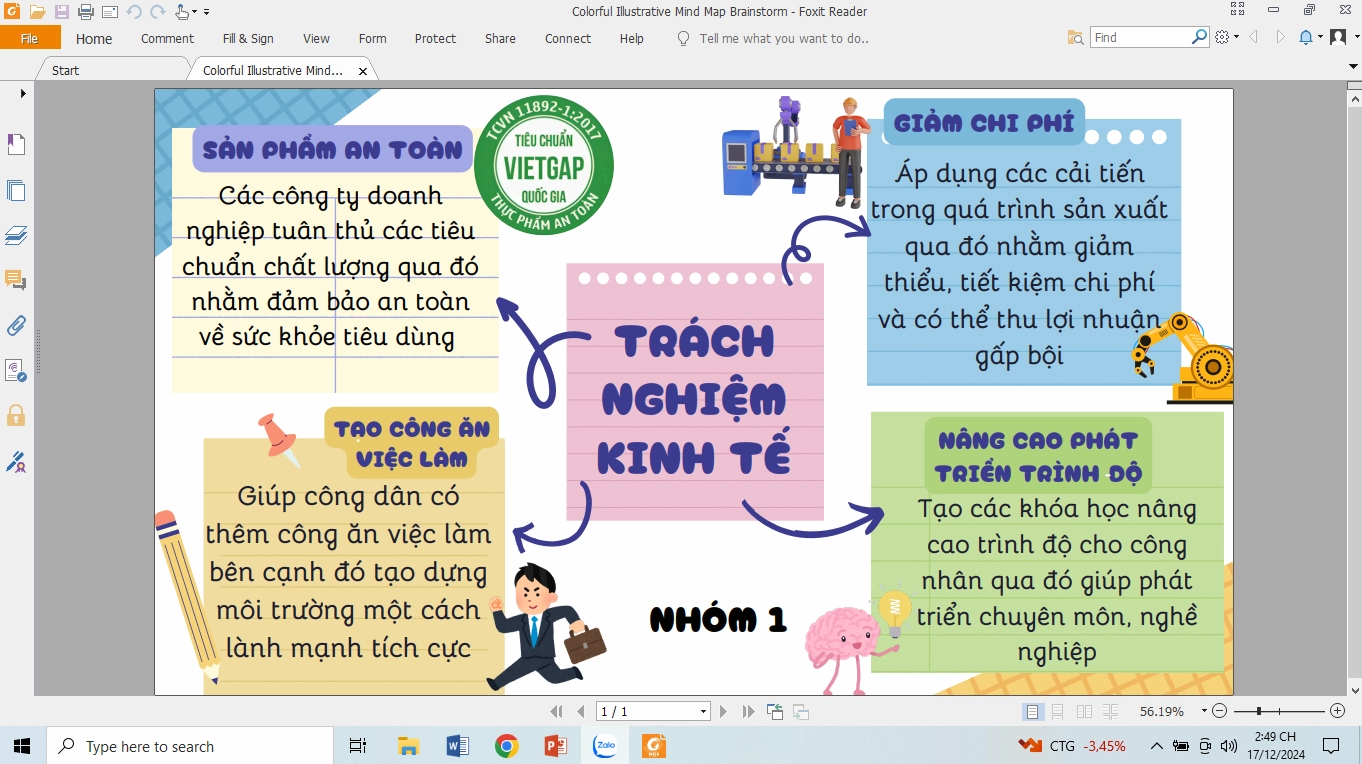Open the Fill & Sign tab
The height and width of the screenshot is (764, 1362).
coord(248,38)
